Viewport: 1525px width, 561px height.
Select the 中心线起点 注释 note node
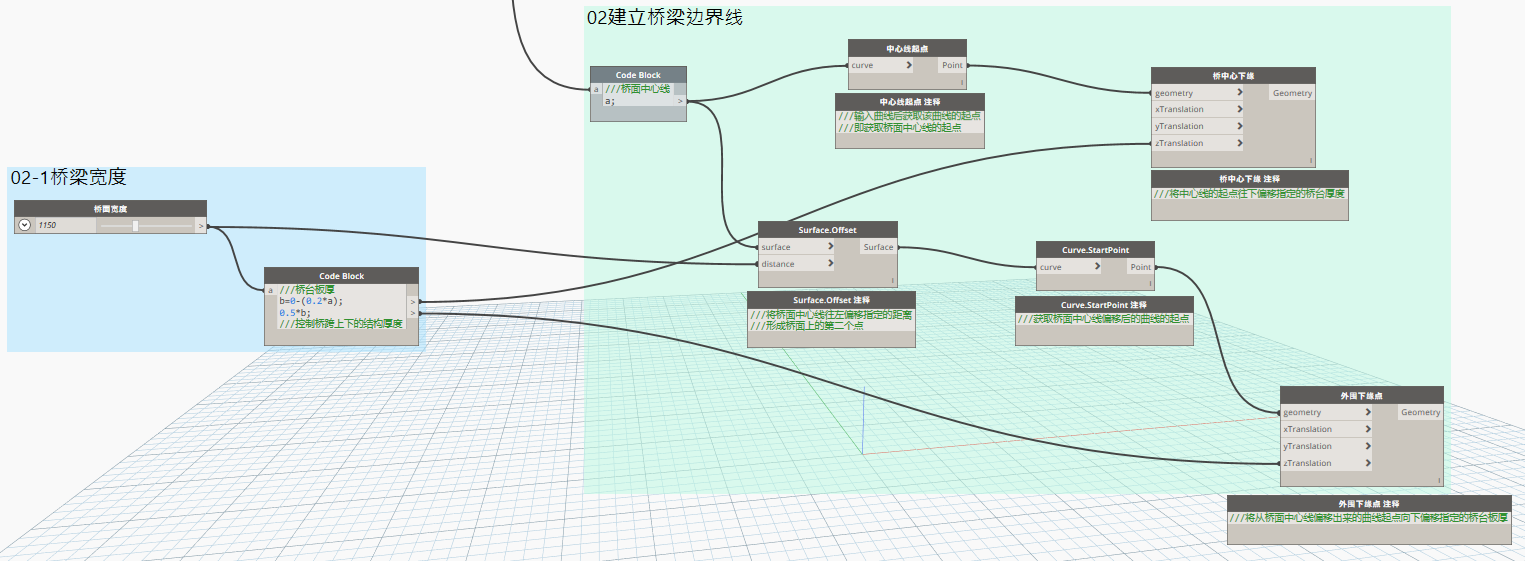(910, 121)
